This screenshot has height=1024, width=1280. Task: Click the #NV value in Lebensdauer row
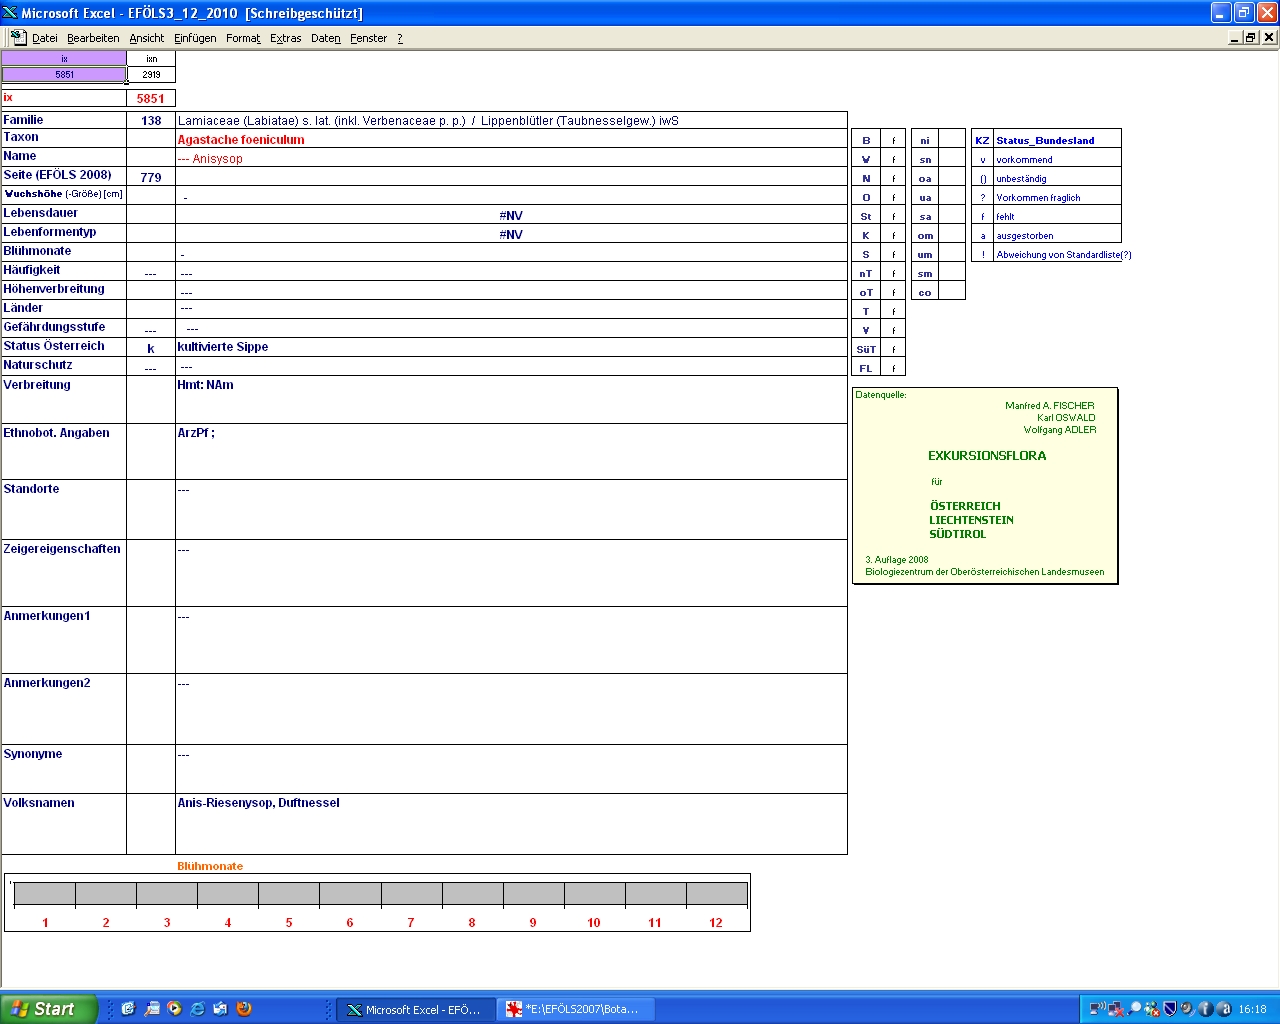click(511, 215)
